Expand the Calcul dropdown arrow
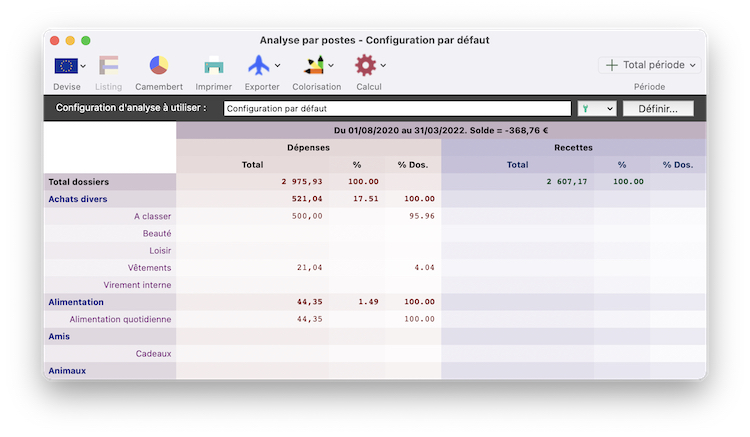This screenshot has width=750, height=437. tap(383, 66)
